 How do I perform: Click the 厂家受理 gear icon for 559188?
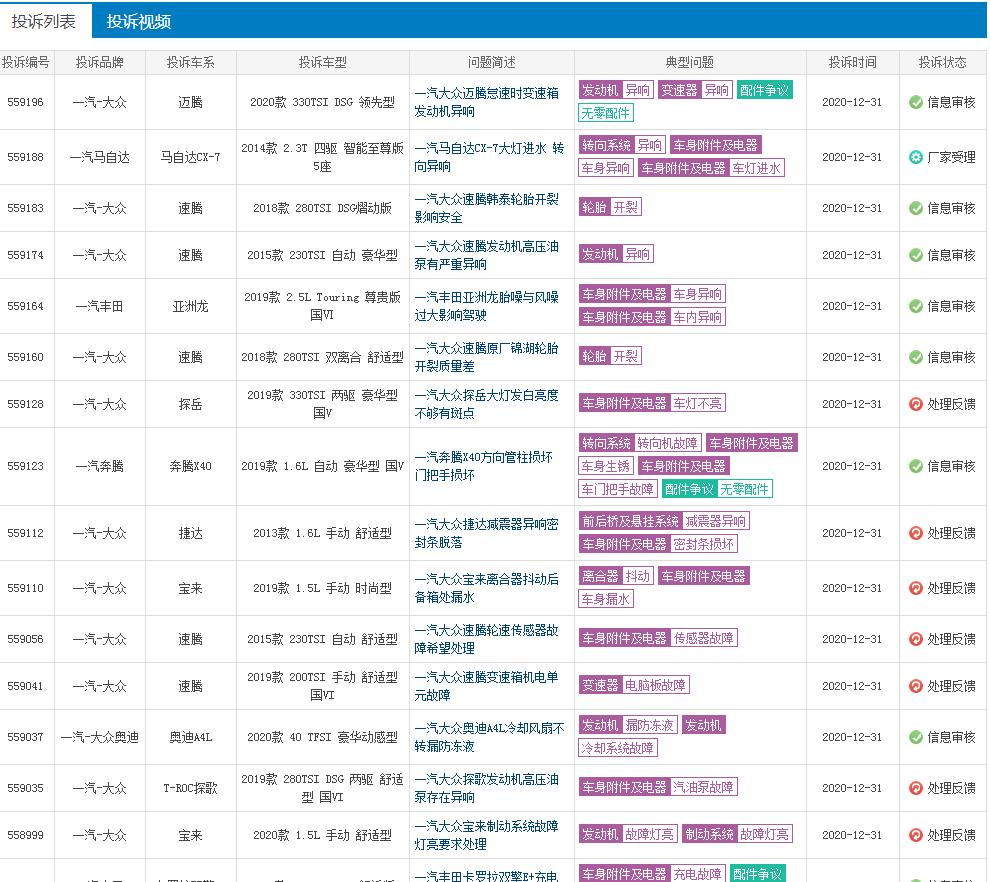coord(915,157)
